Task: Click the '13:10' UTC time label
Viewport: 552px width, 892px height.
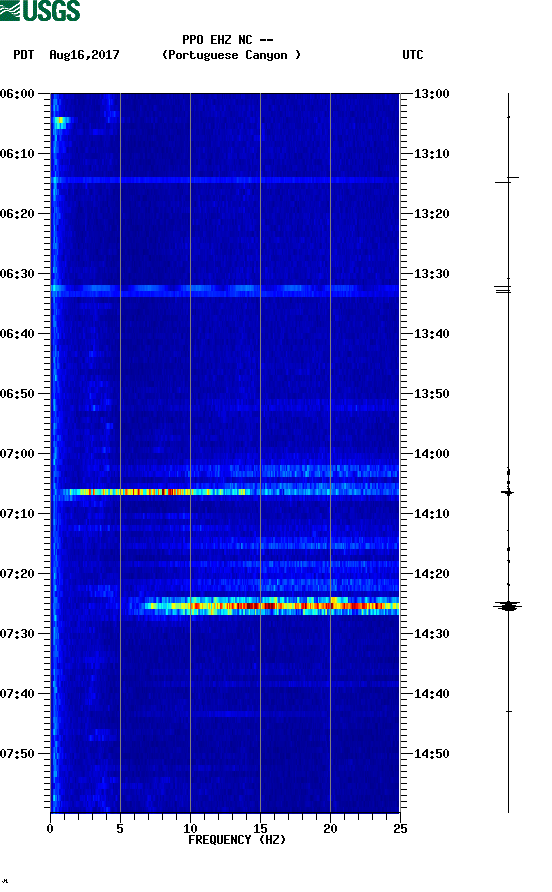Action: tap(431, 154)
